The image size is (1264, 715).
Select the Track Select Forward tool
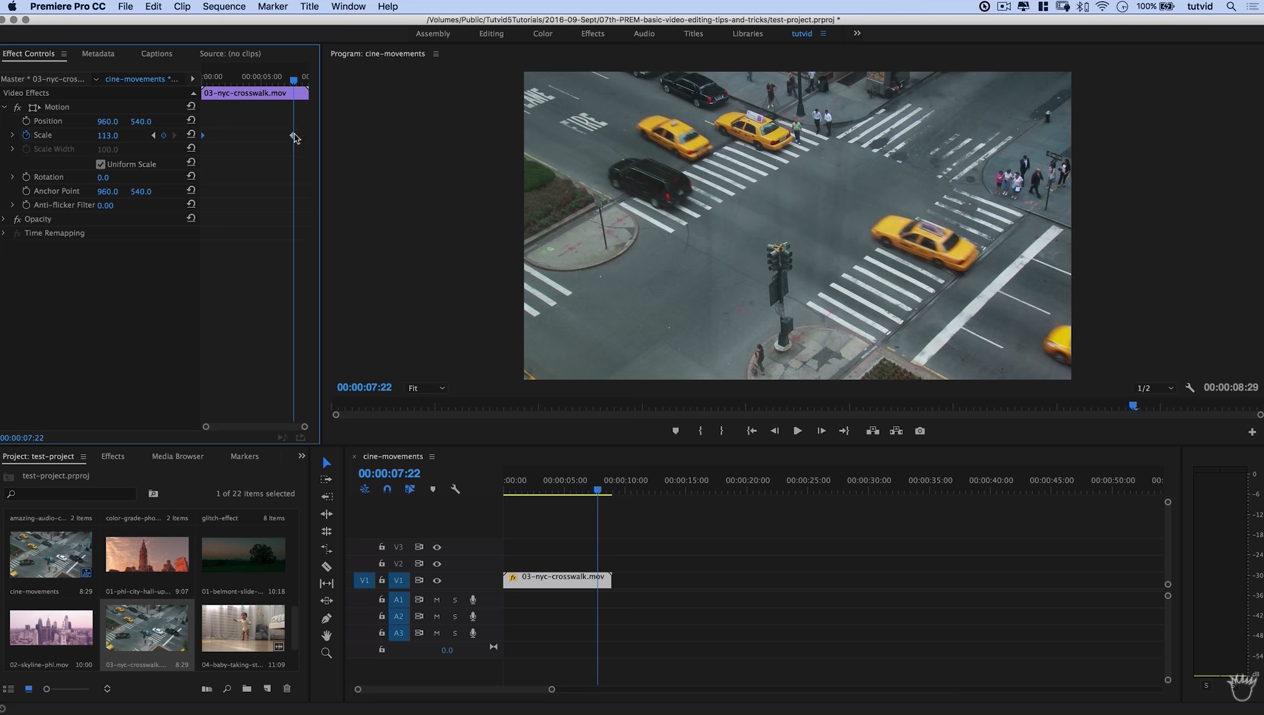(x=326, y=480)
